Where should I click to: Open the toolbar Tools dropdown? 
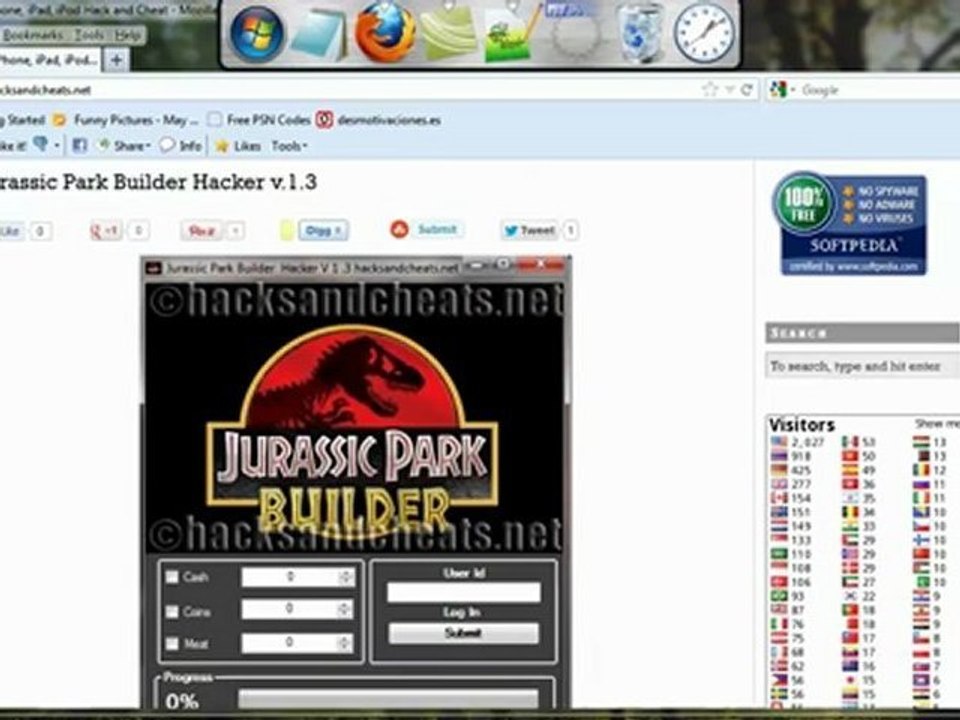[x=290, y=146]
